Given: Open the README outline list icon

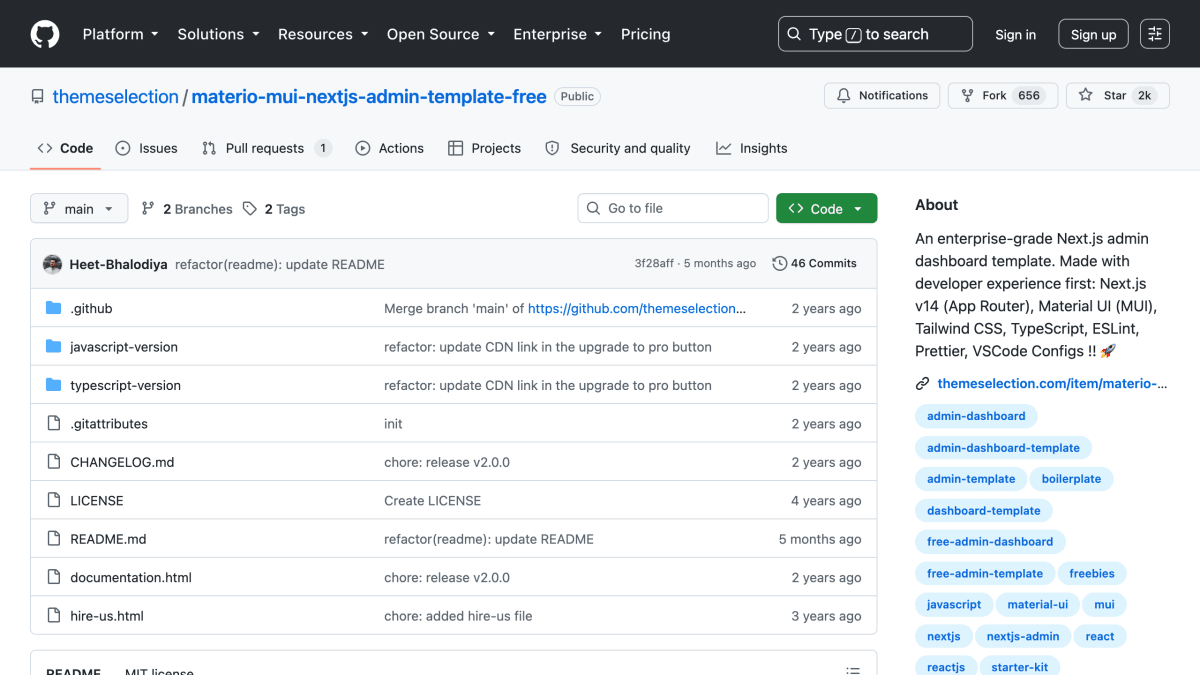Looking at the screenshot, I should click(x=853, y=671).
